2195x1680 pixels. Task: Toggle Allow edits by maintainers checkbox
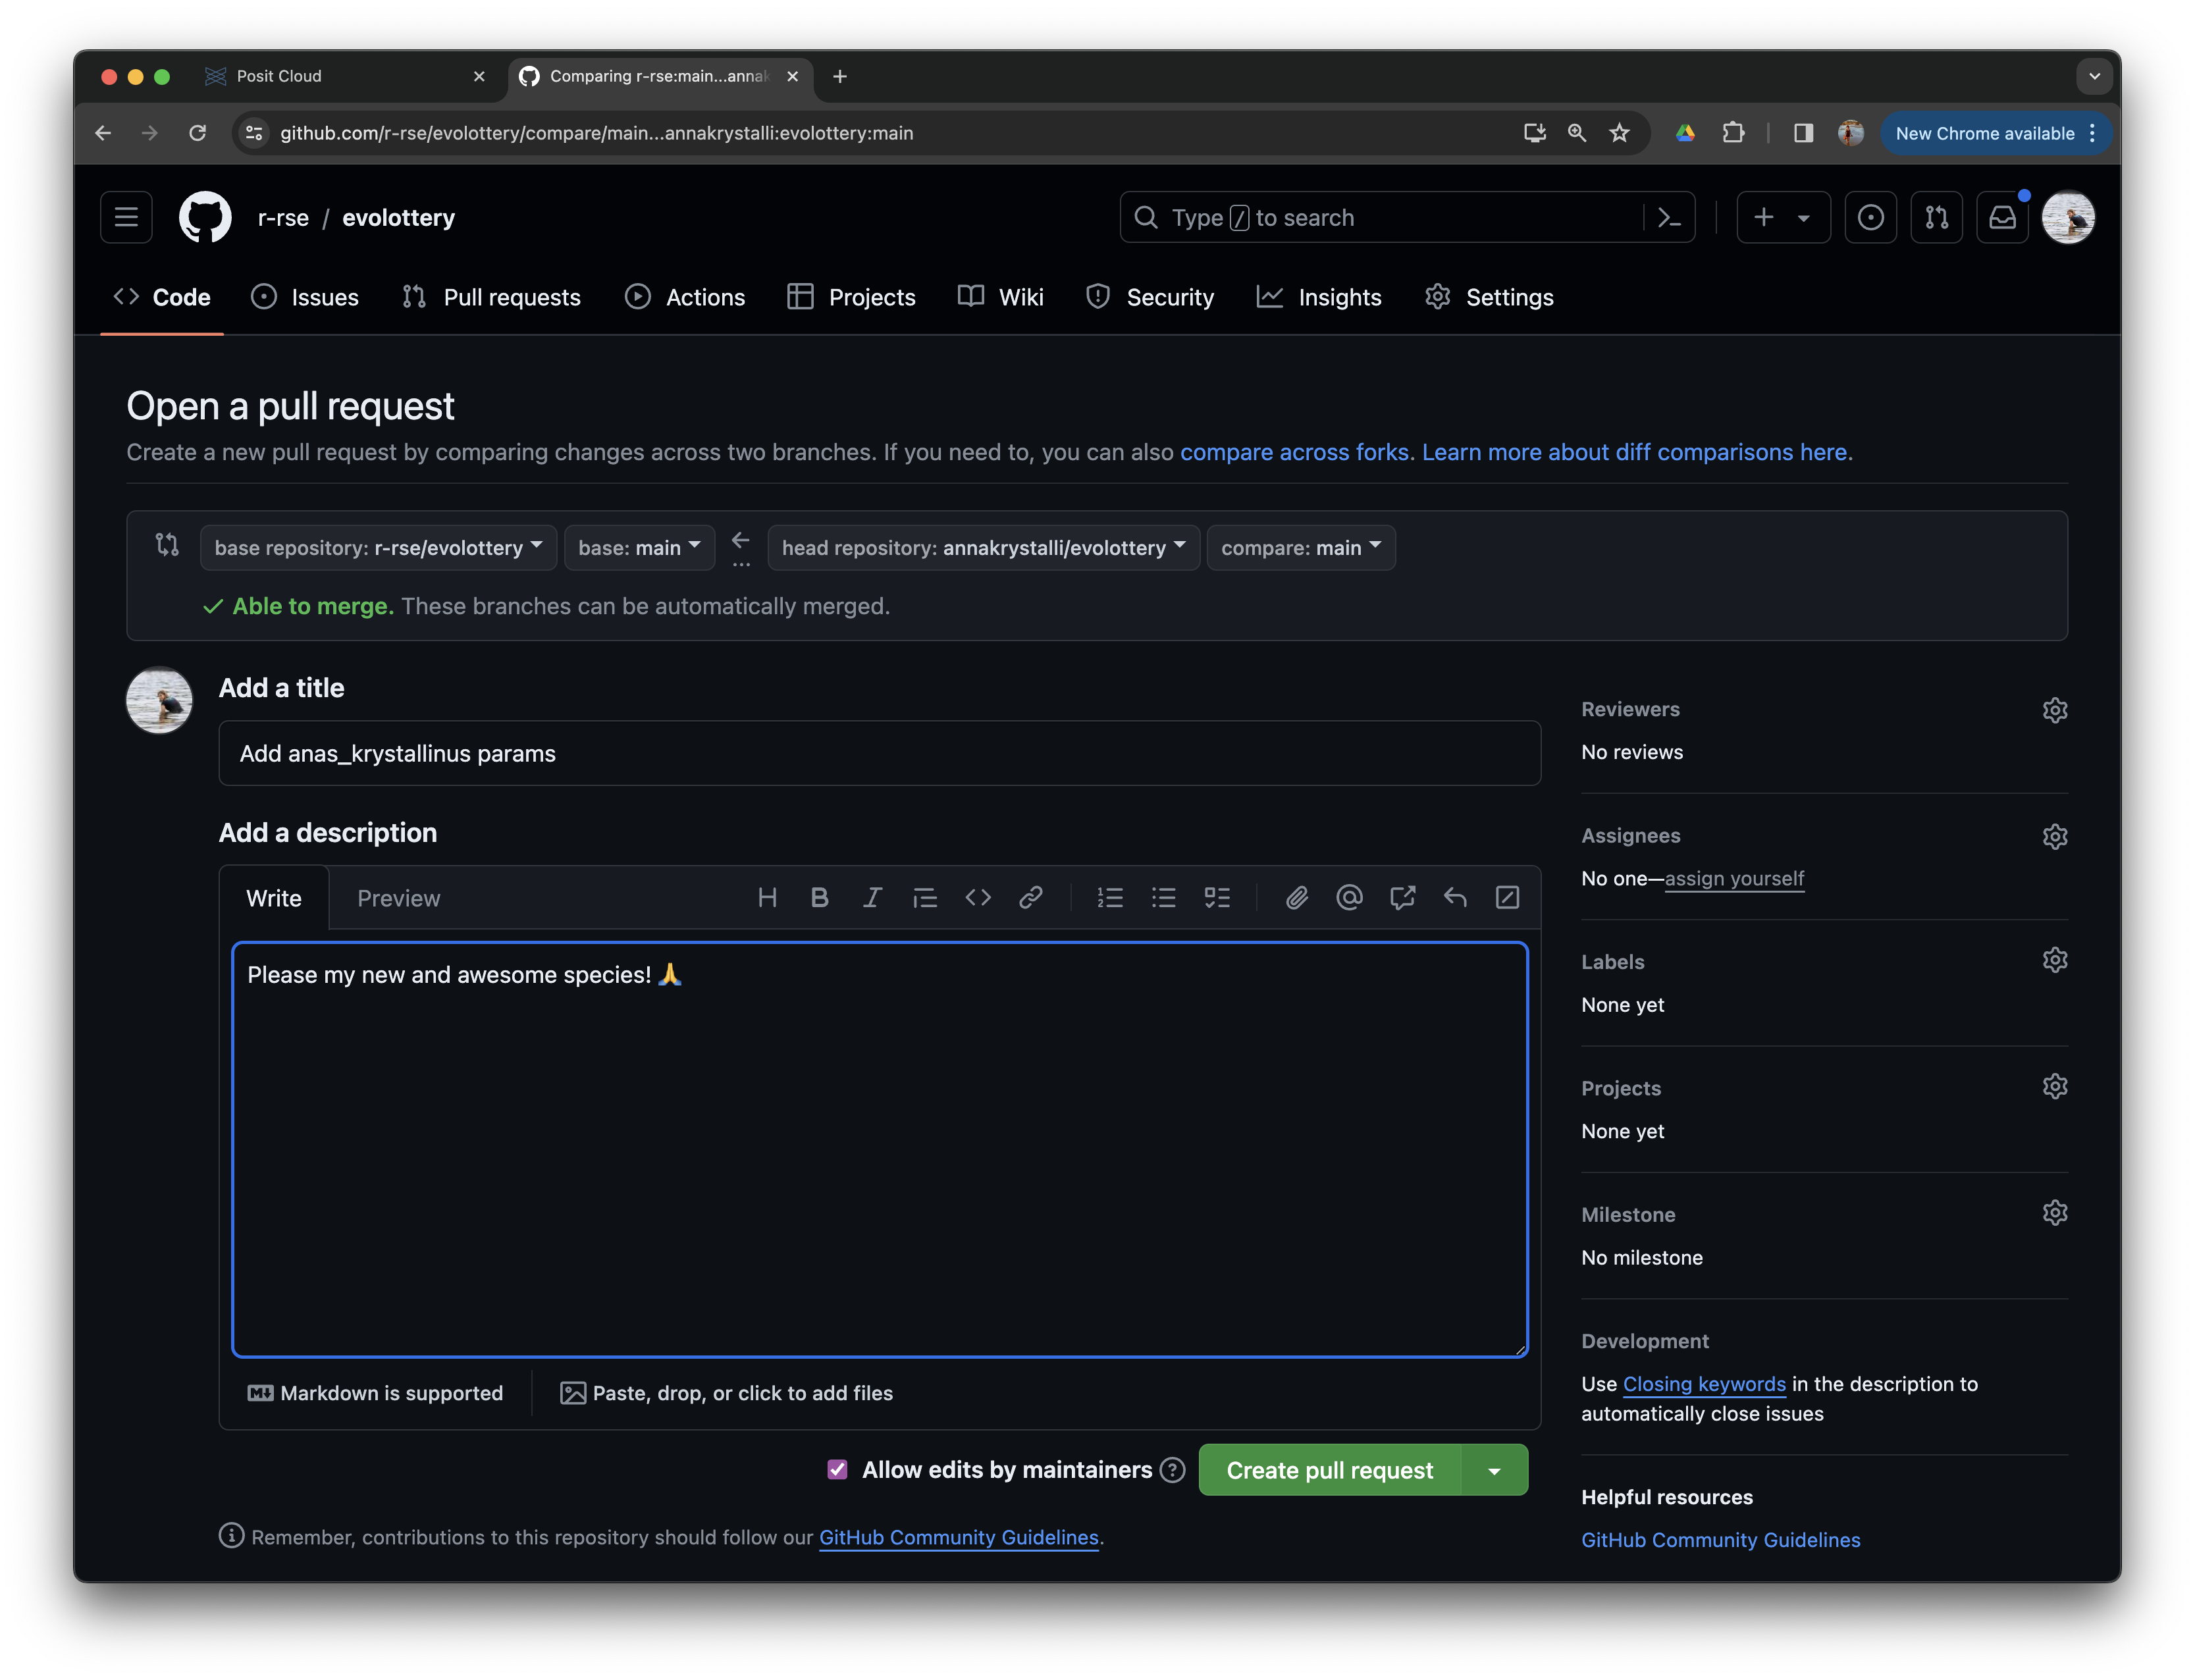coord(837,1469)
